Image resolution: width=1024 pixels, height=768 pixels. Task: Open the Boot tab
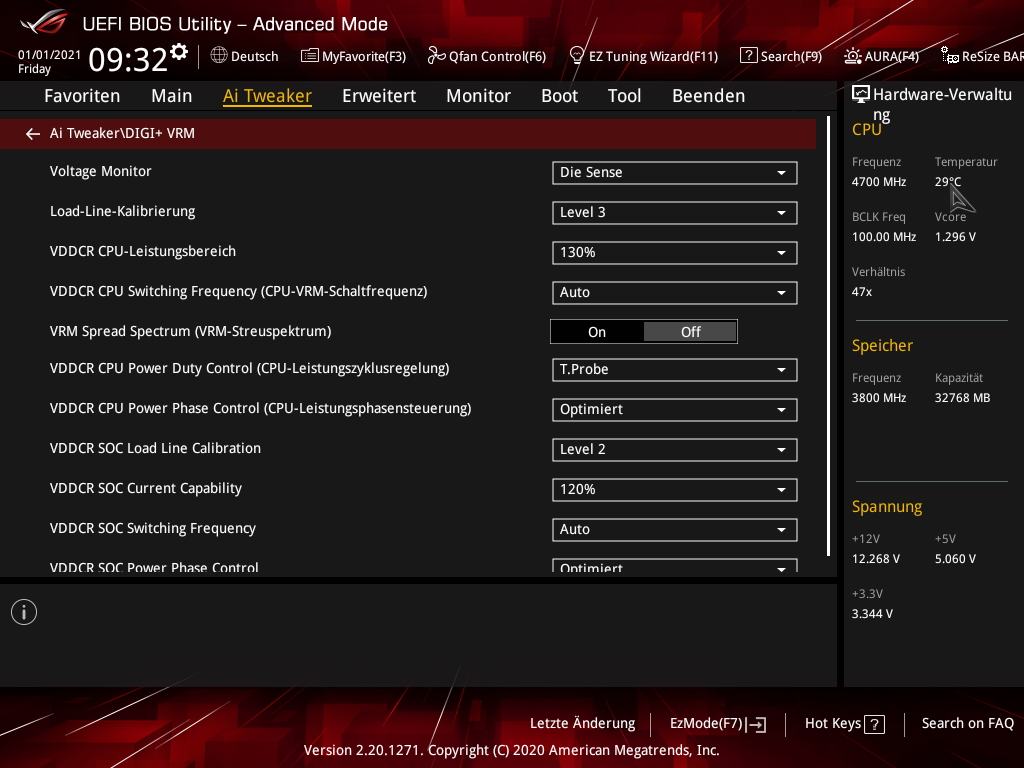click(x=560, y=96)
